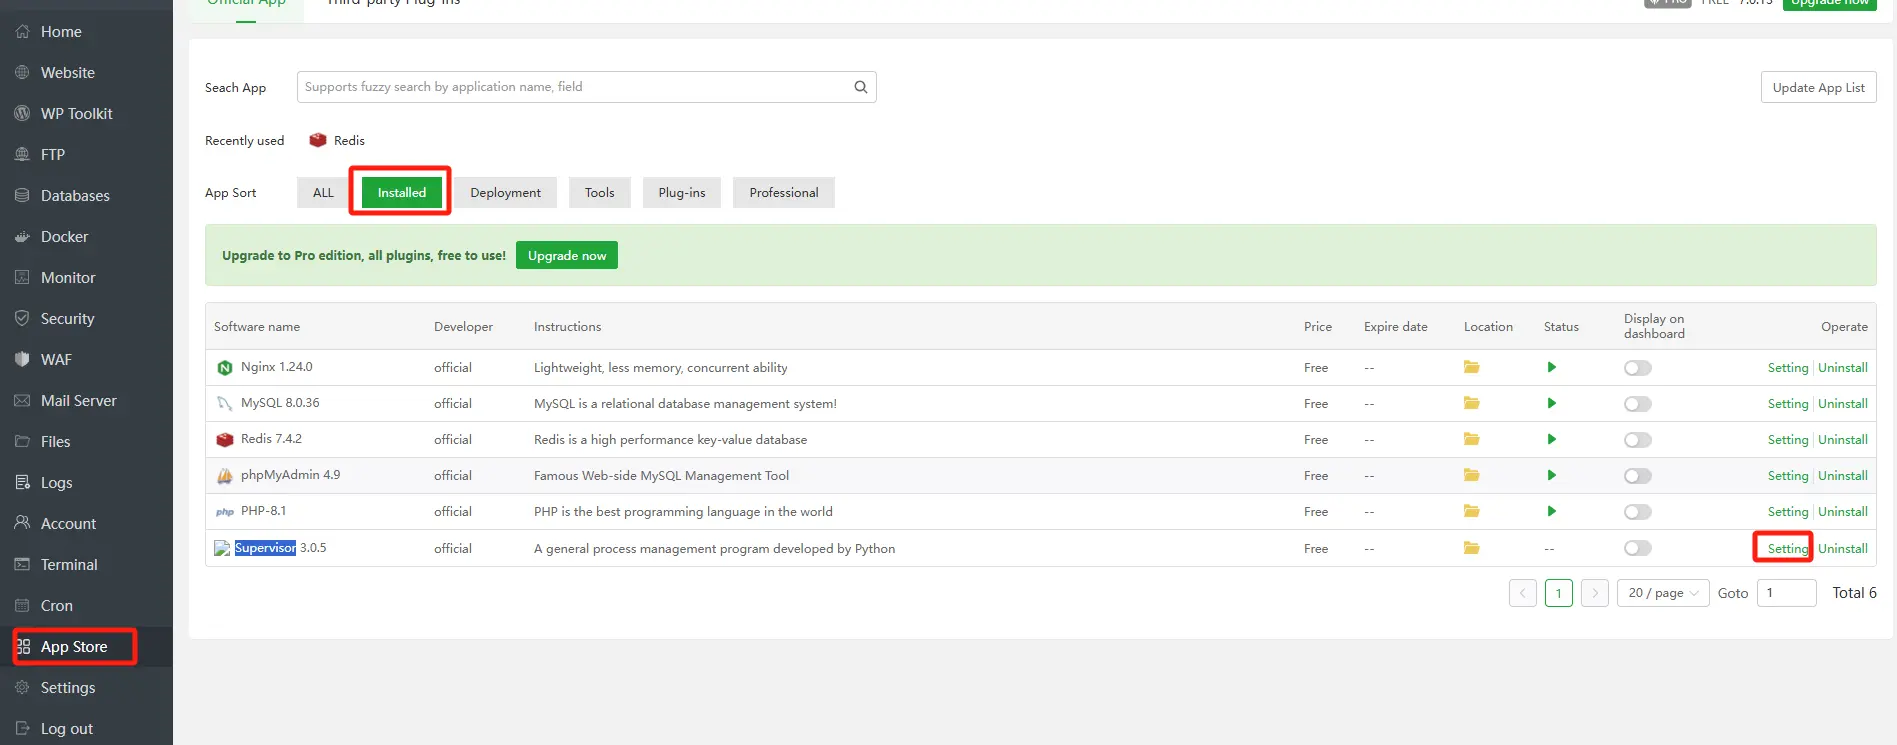Screen dimensions: 1897x745
Task: Select the Deployment app sort tab
Action: pos(505,193)
